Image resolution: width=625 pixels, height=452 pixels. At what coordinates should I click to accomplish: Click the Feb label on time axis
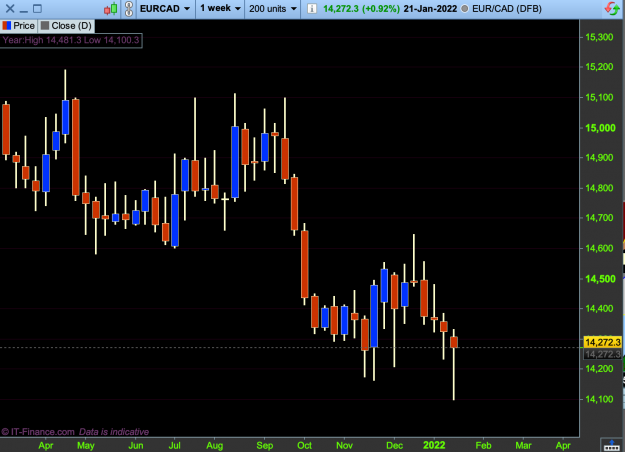483,445
